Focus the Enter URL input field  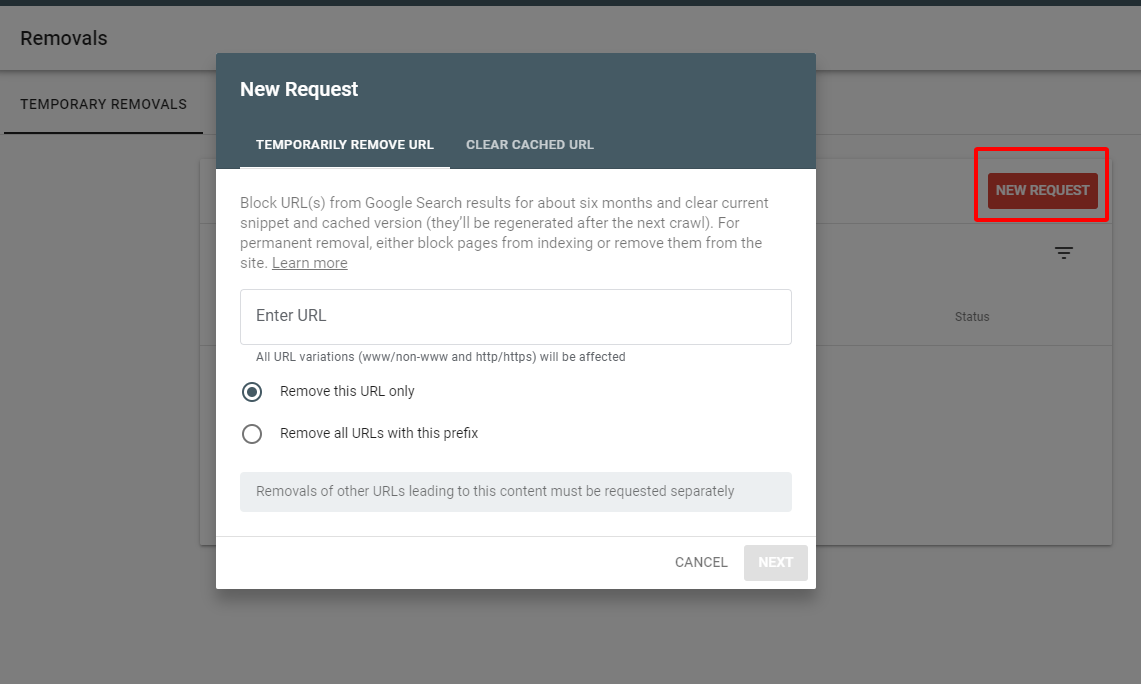pos(515,317)
